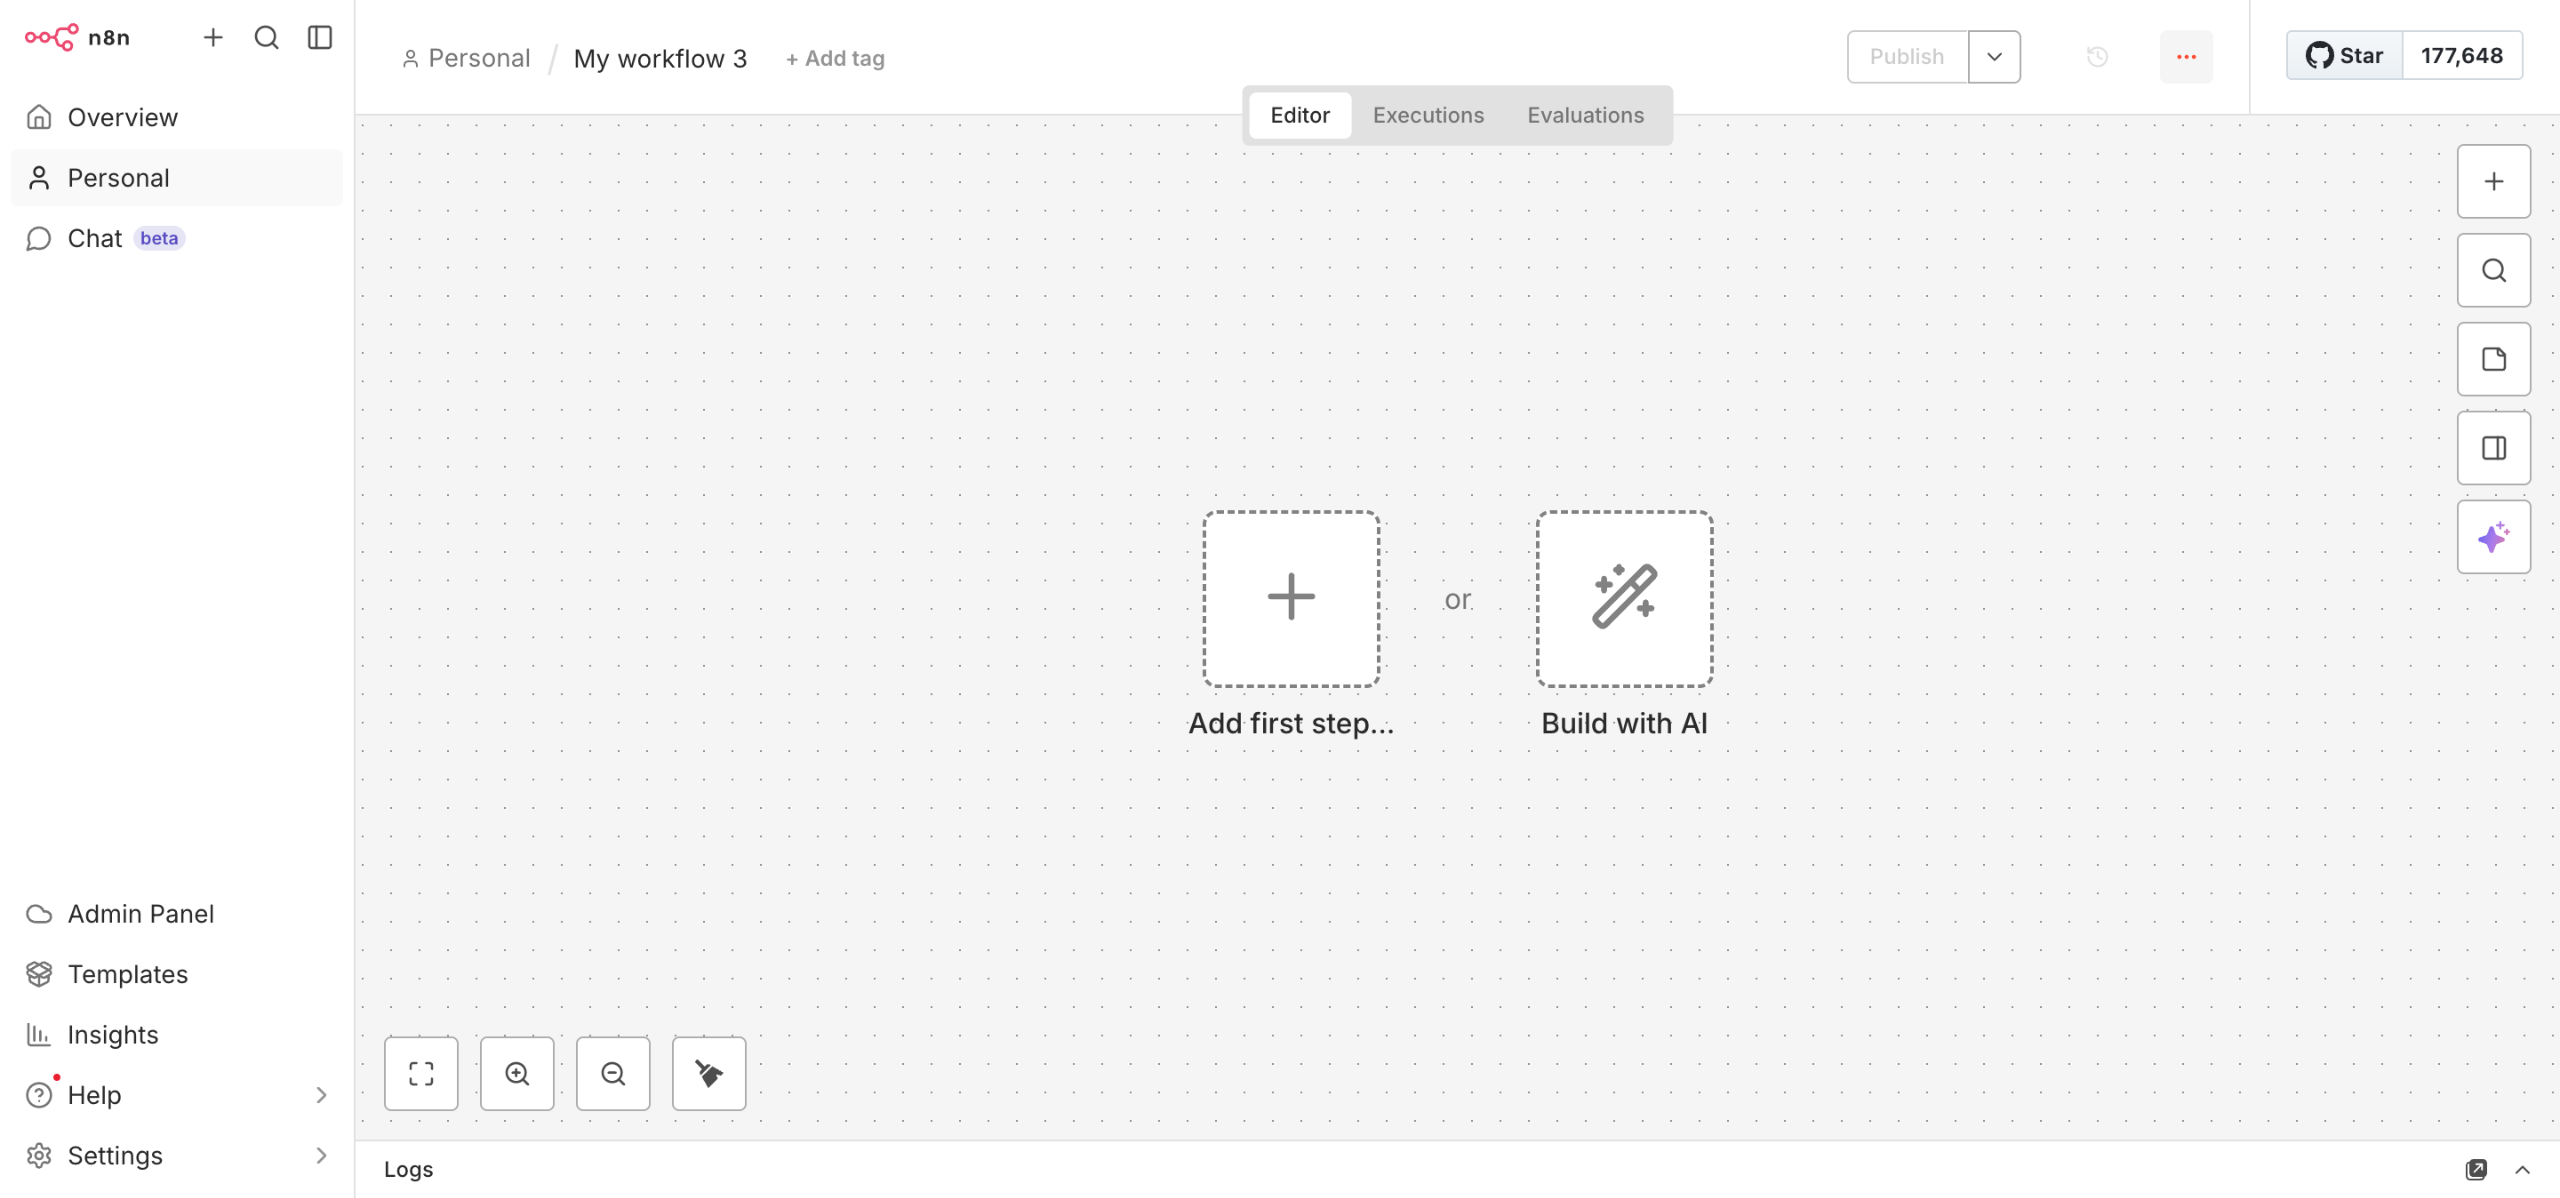Toggle the right side panel icon
Screen dimensions: 2560x1198
pos(2493,448)
